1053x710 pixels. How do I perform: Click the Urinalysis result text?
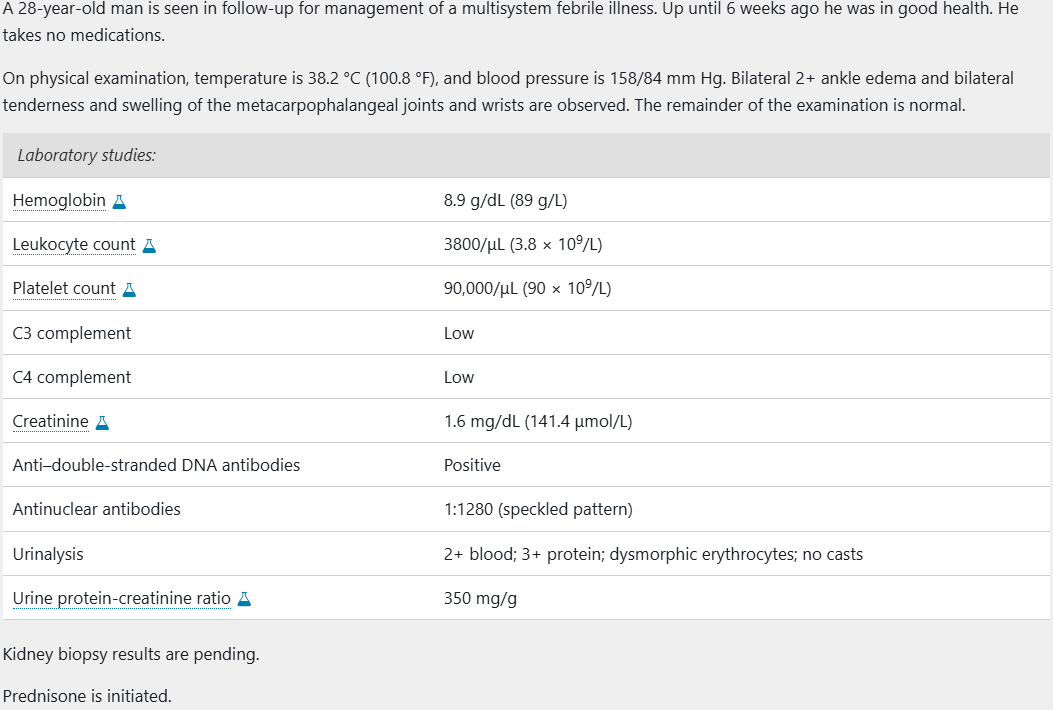click(653, 554)
